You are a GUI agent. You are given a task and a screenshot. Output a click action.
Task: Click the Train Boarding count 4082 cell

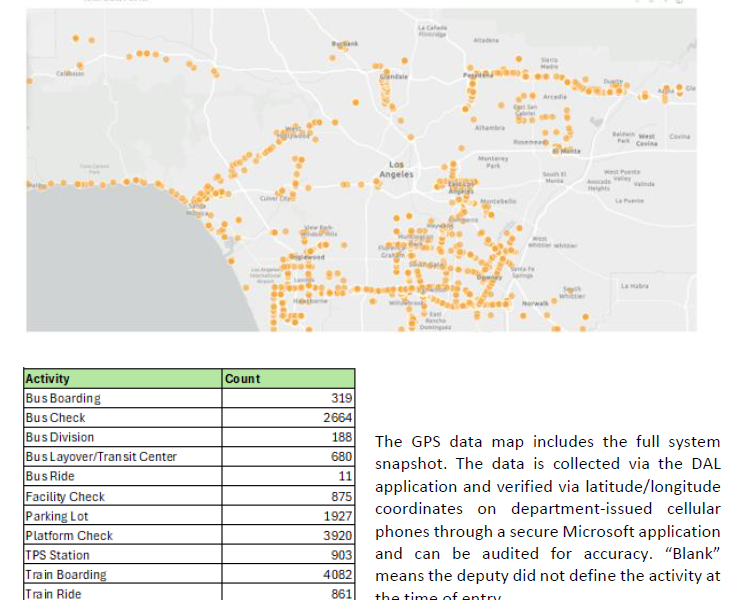pos(337,575)
